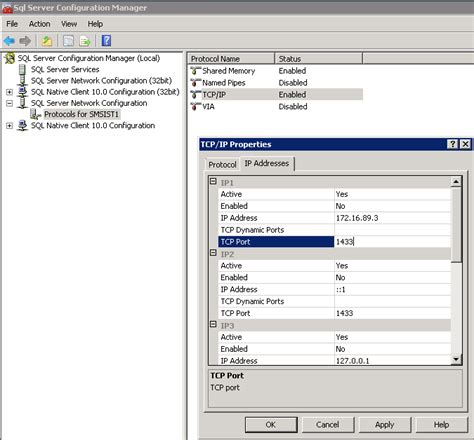Select the Shared Memory protocol row
Viewport: 474px width, 440px height.
[276, 71]
